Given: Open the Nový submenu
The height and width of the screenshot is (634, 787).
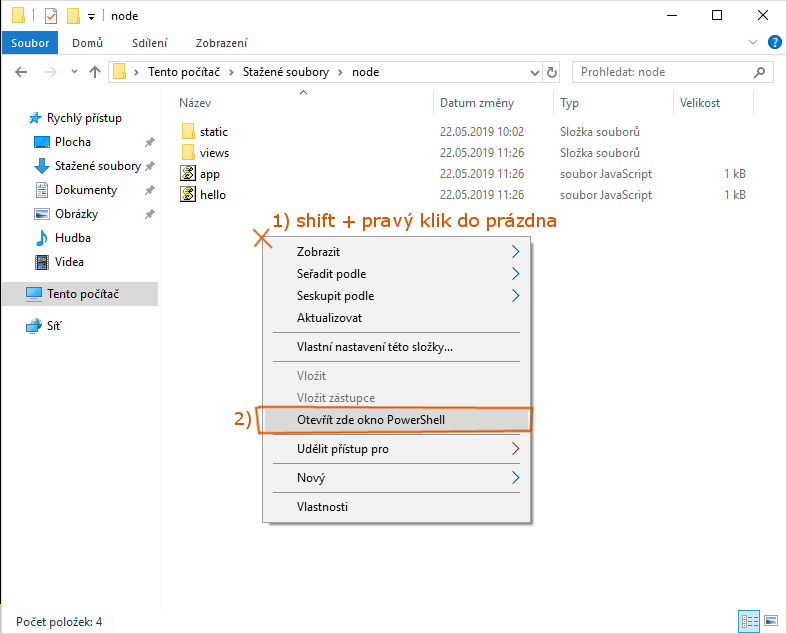Looking at the screenshot, I should tap(397, 478).
